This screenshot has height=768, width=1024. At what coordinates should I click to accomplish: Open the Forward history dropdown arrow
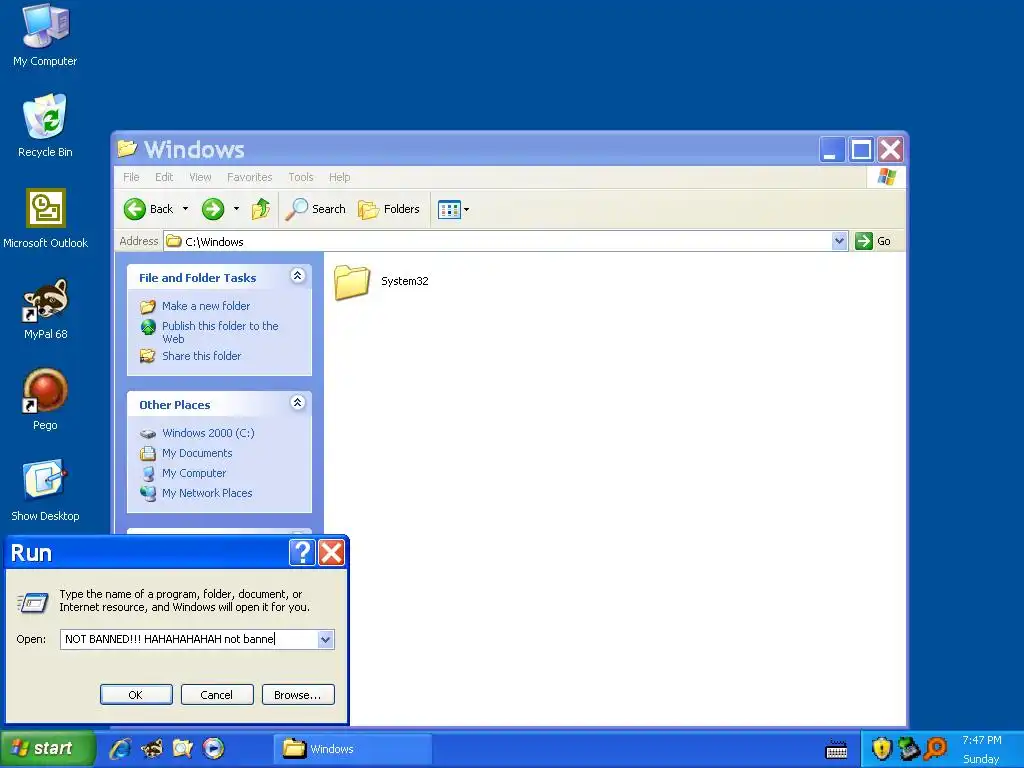(236, 209)
